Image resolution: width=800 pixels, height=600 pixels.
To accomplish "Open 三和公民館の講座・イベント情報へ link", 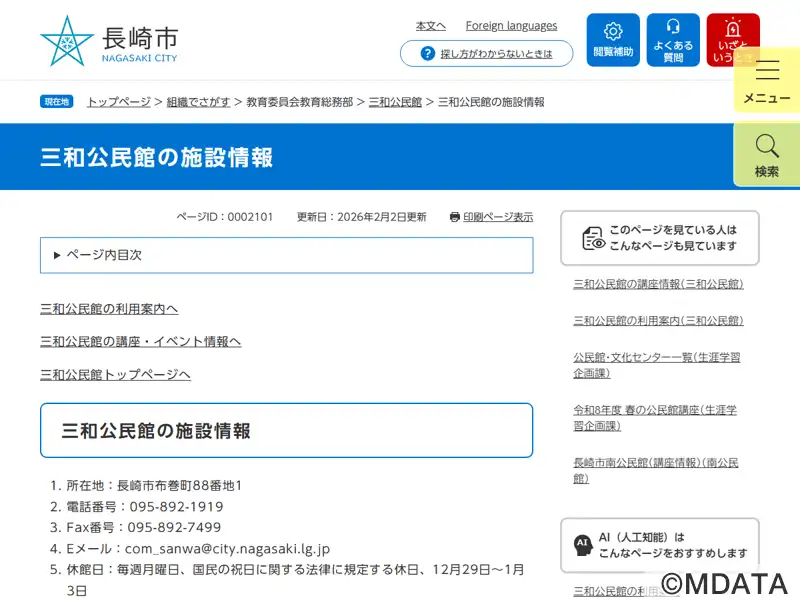I will click(x=140, y=342).
